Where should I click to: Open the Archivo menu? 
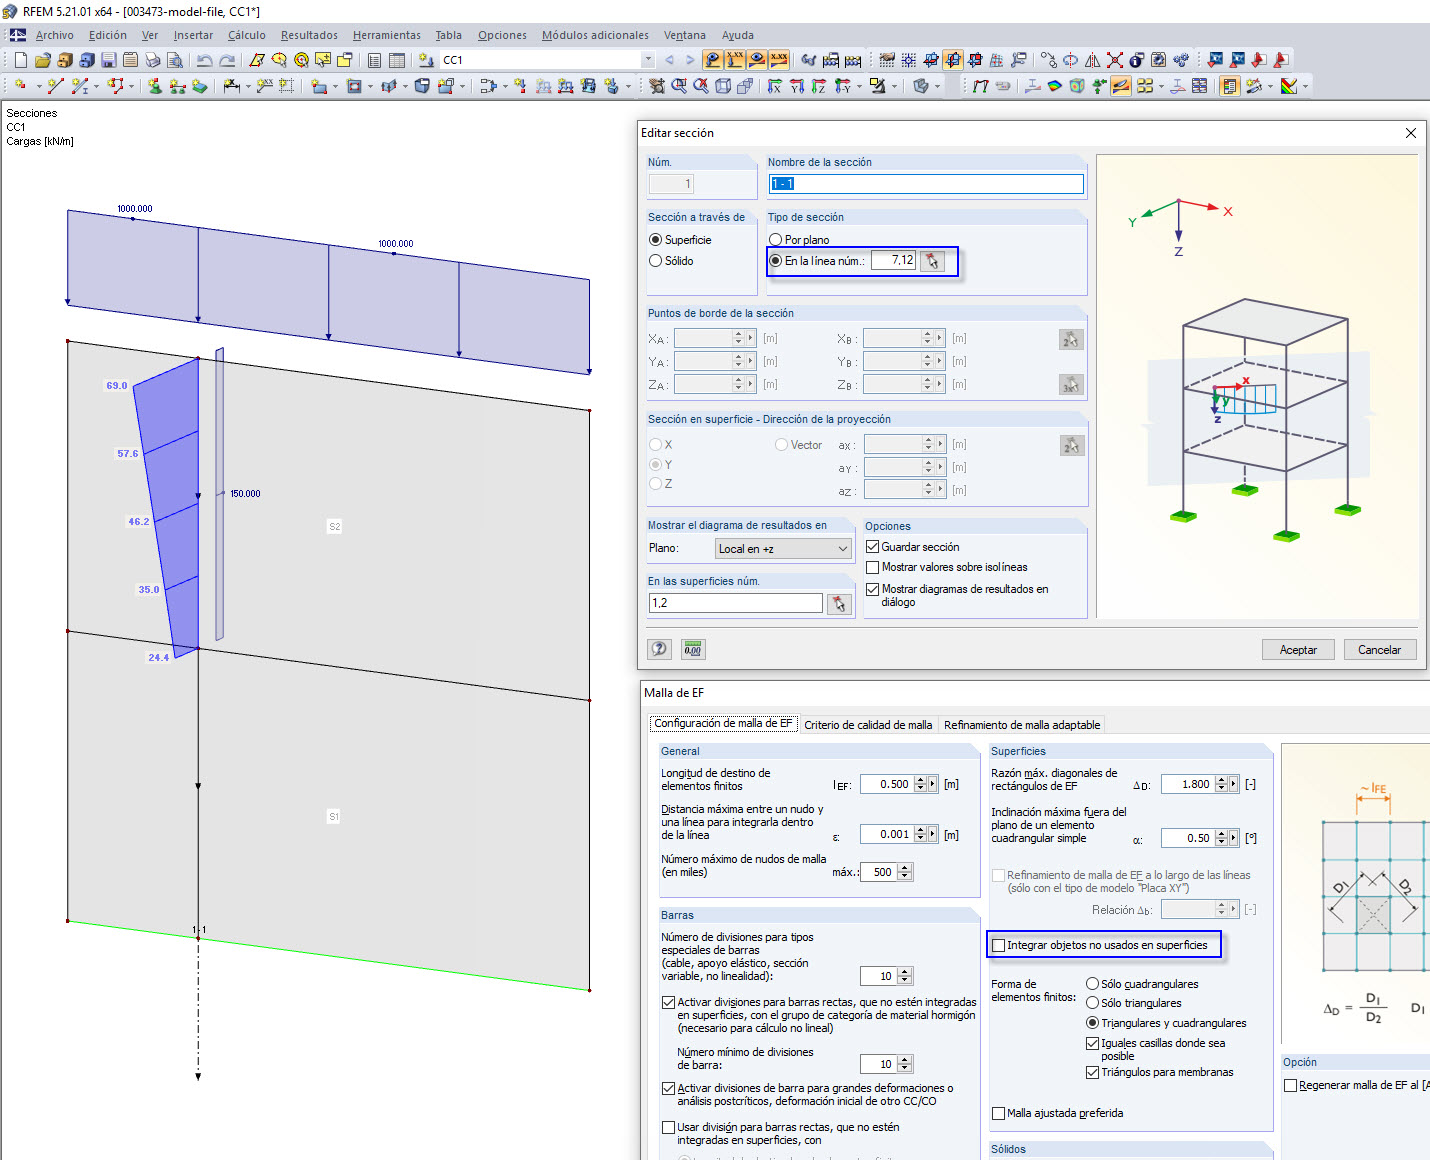click(x=55, y=35)
